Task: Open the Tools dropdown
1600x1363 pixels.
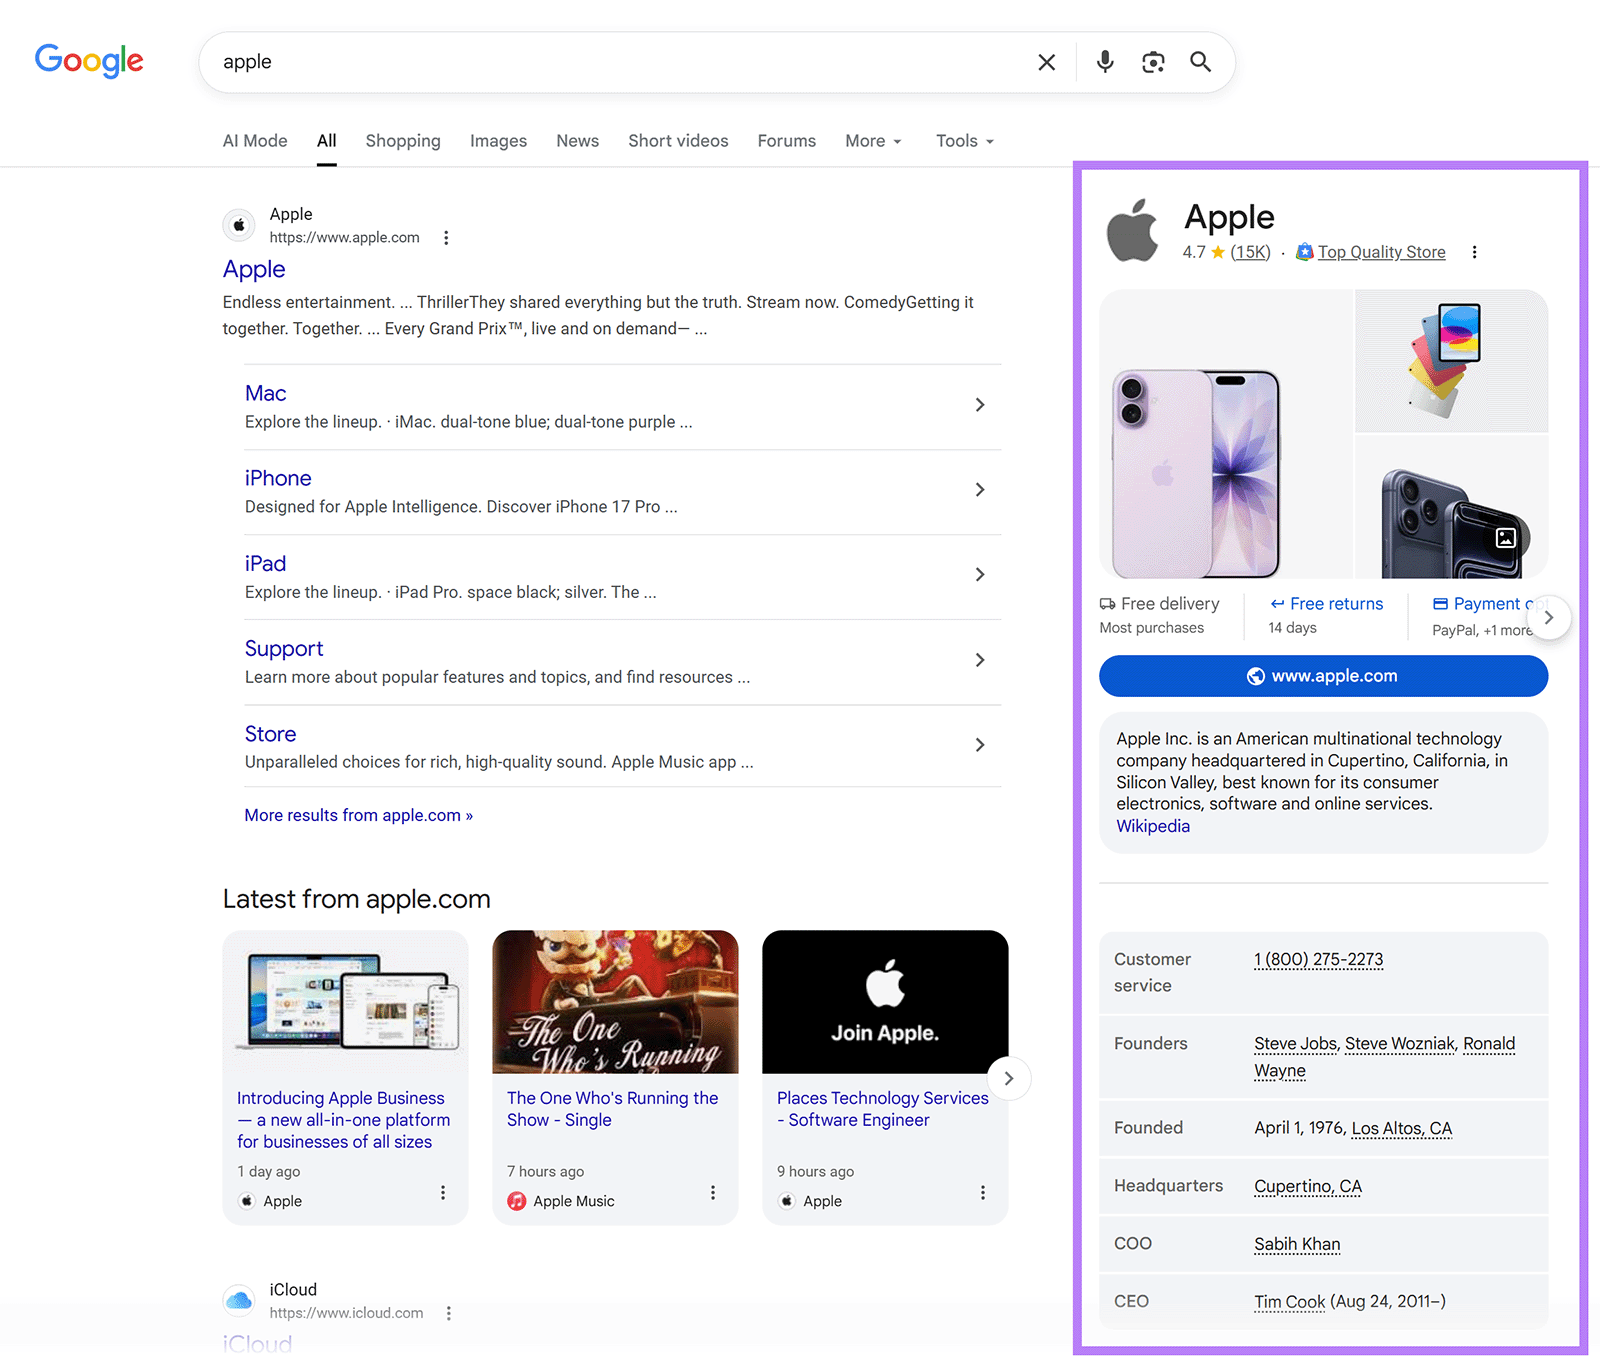Action: click(x=962, y=140)
